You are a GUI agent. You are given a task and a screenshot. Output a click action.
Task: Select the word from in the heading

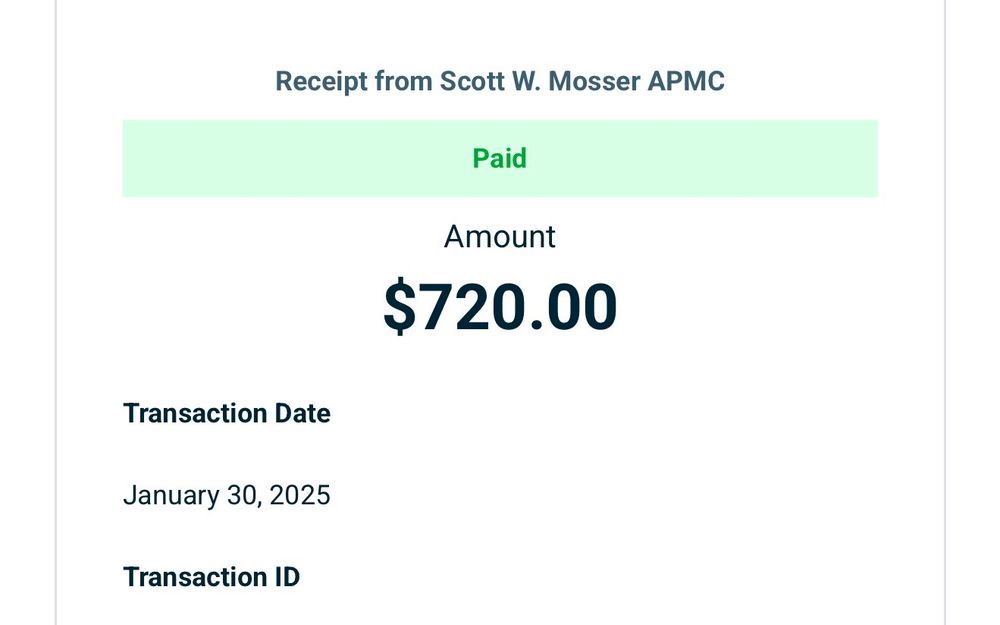pos(403,81)
